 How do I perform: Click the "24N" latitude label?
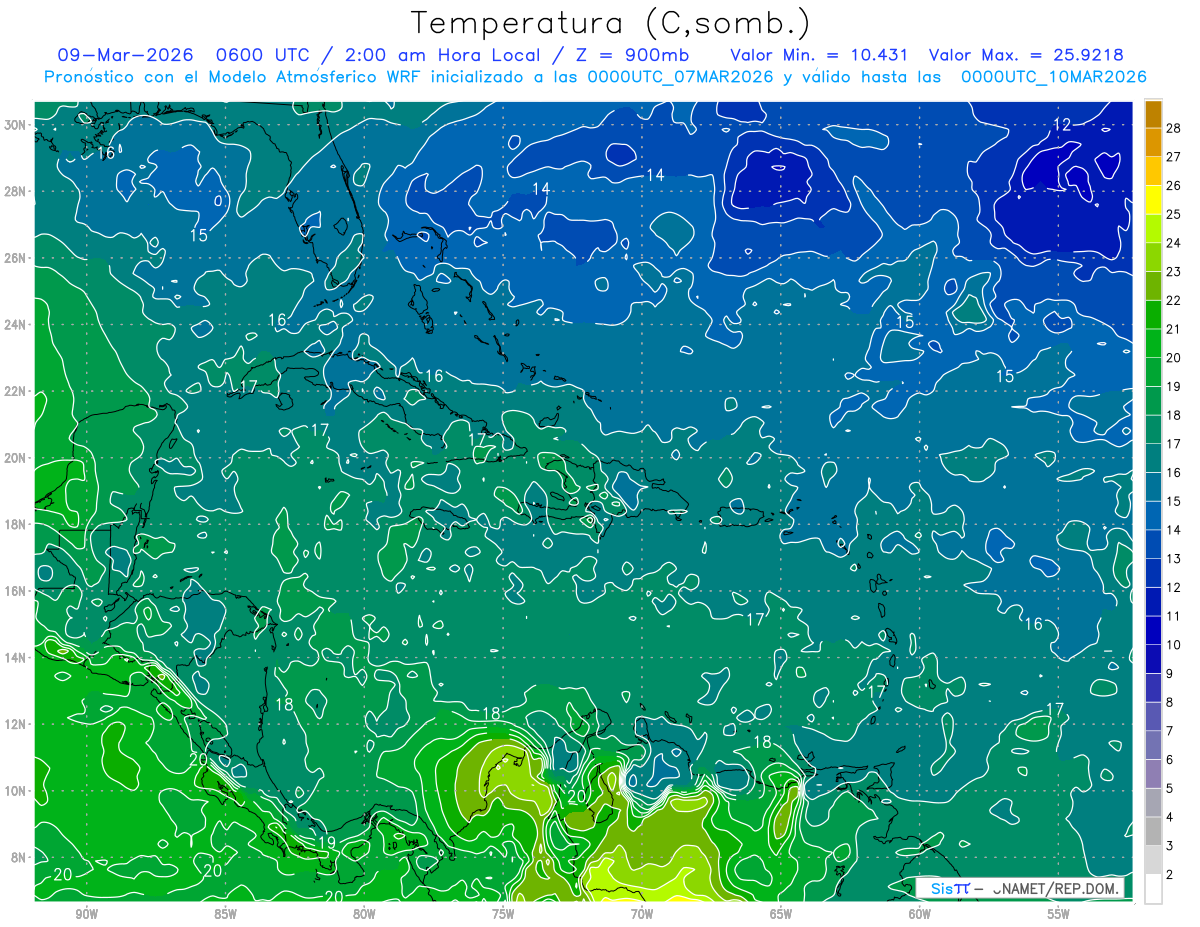14,325
